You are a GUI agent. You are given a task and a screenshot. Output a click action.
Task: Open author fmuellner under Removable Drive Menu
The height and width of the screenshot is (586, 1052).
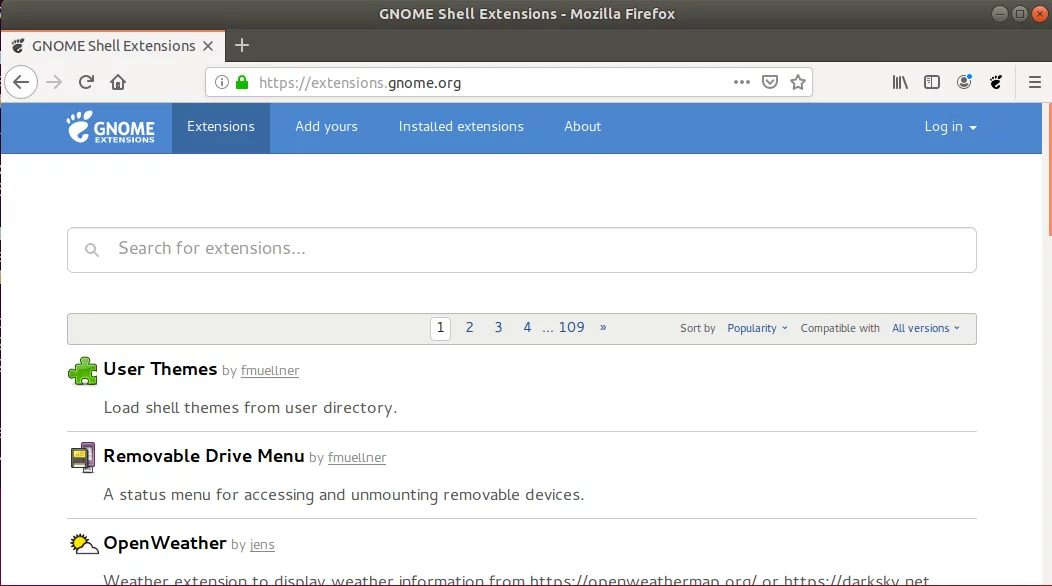(357, 458)
